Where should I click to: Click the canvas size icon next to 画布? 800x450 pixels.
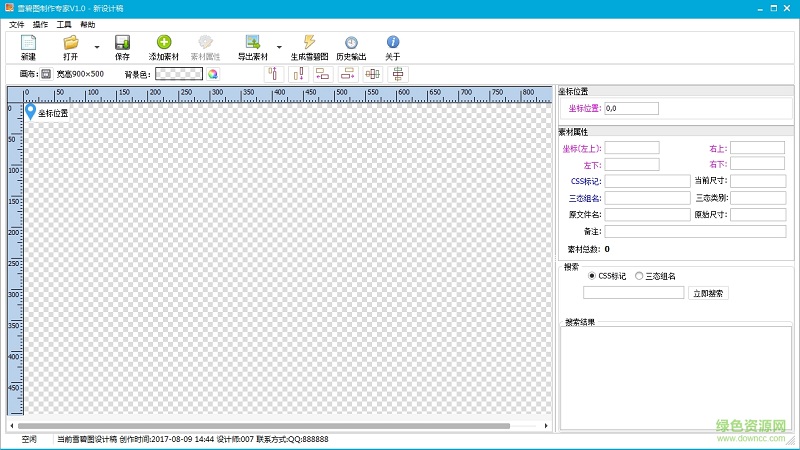[46, 74]
